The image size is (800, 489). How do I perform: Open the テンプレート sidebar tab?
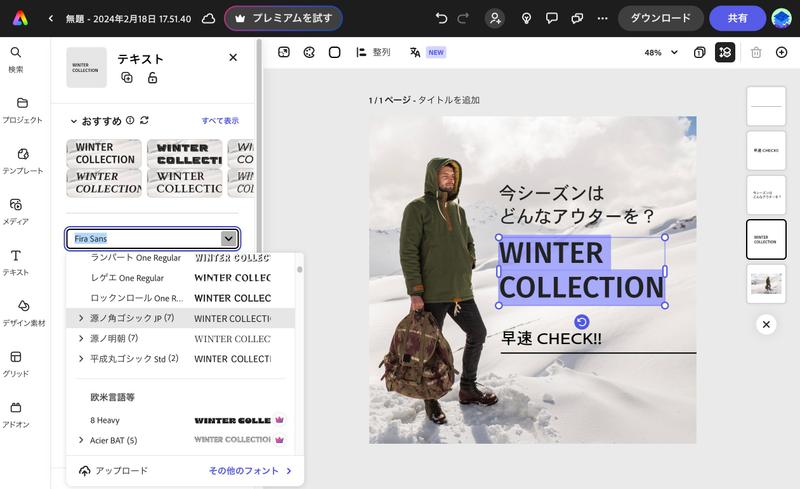click(22, 159)
